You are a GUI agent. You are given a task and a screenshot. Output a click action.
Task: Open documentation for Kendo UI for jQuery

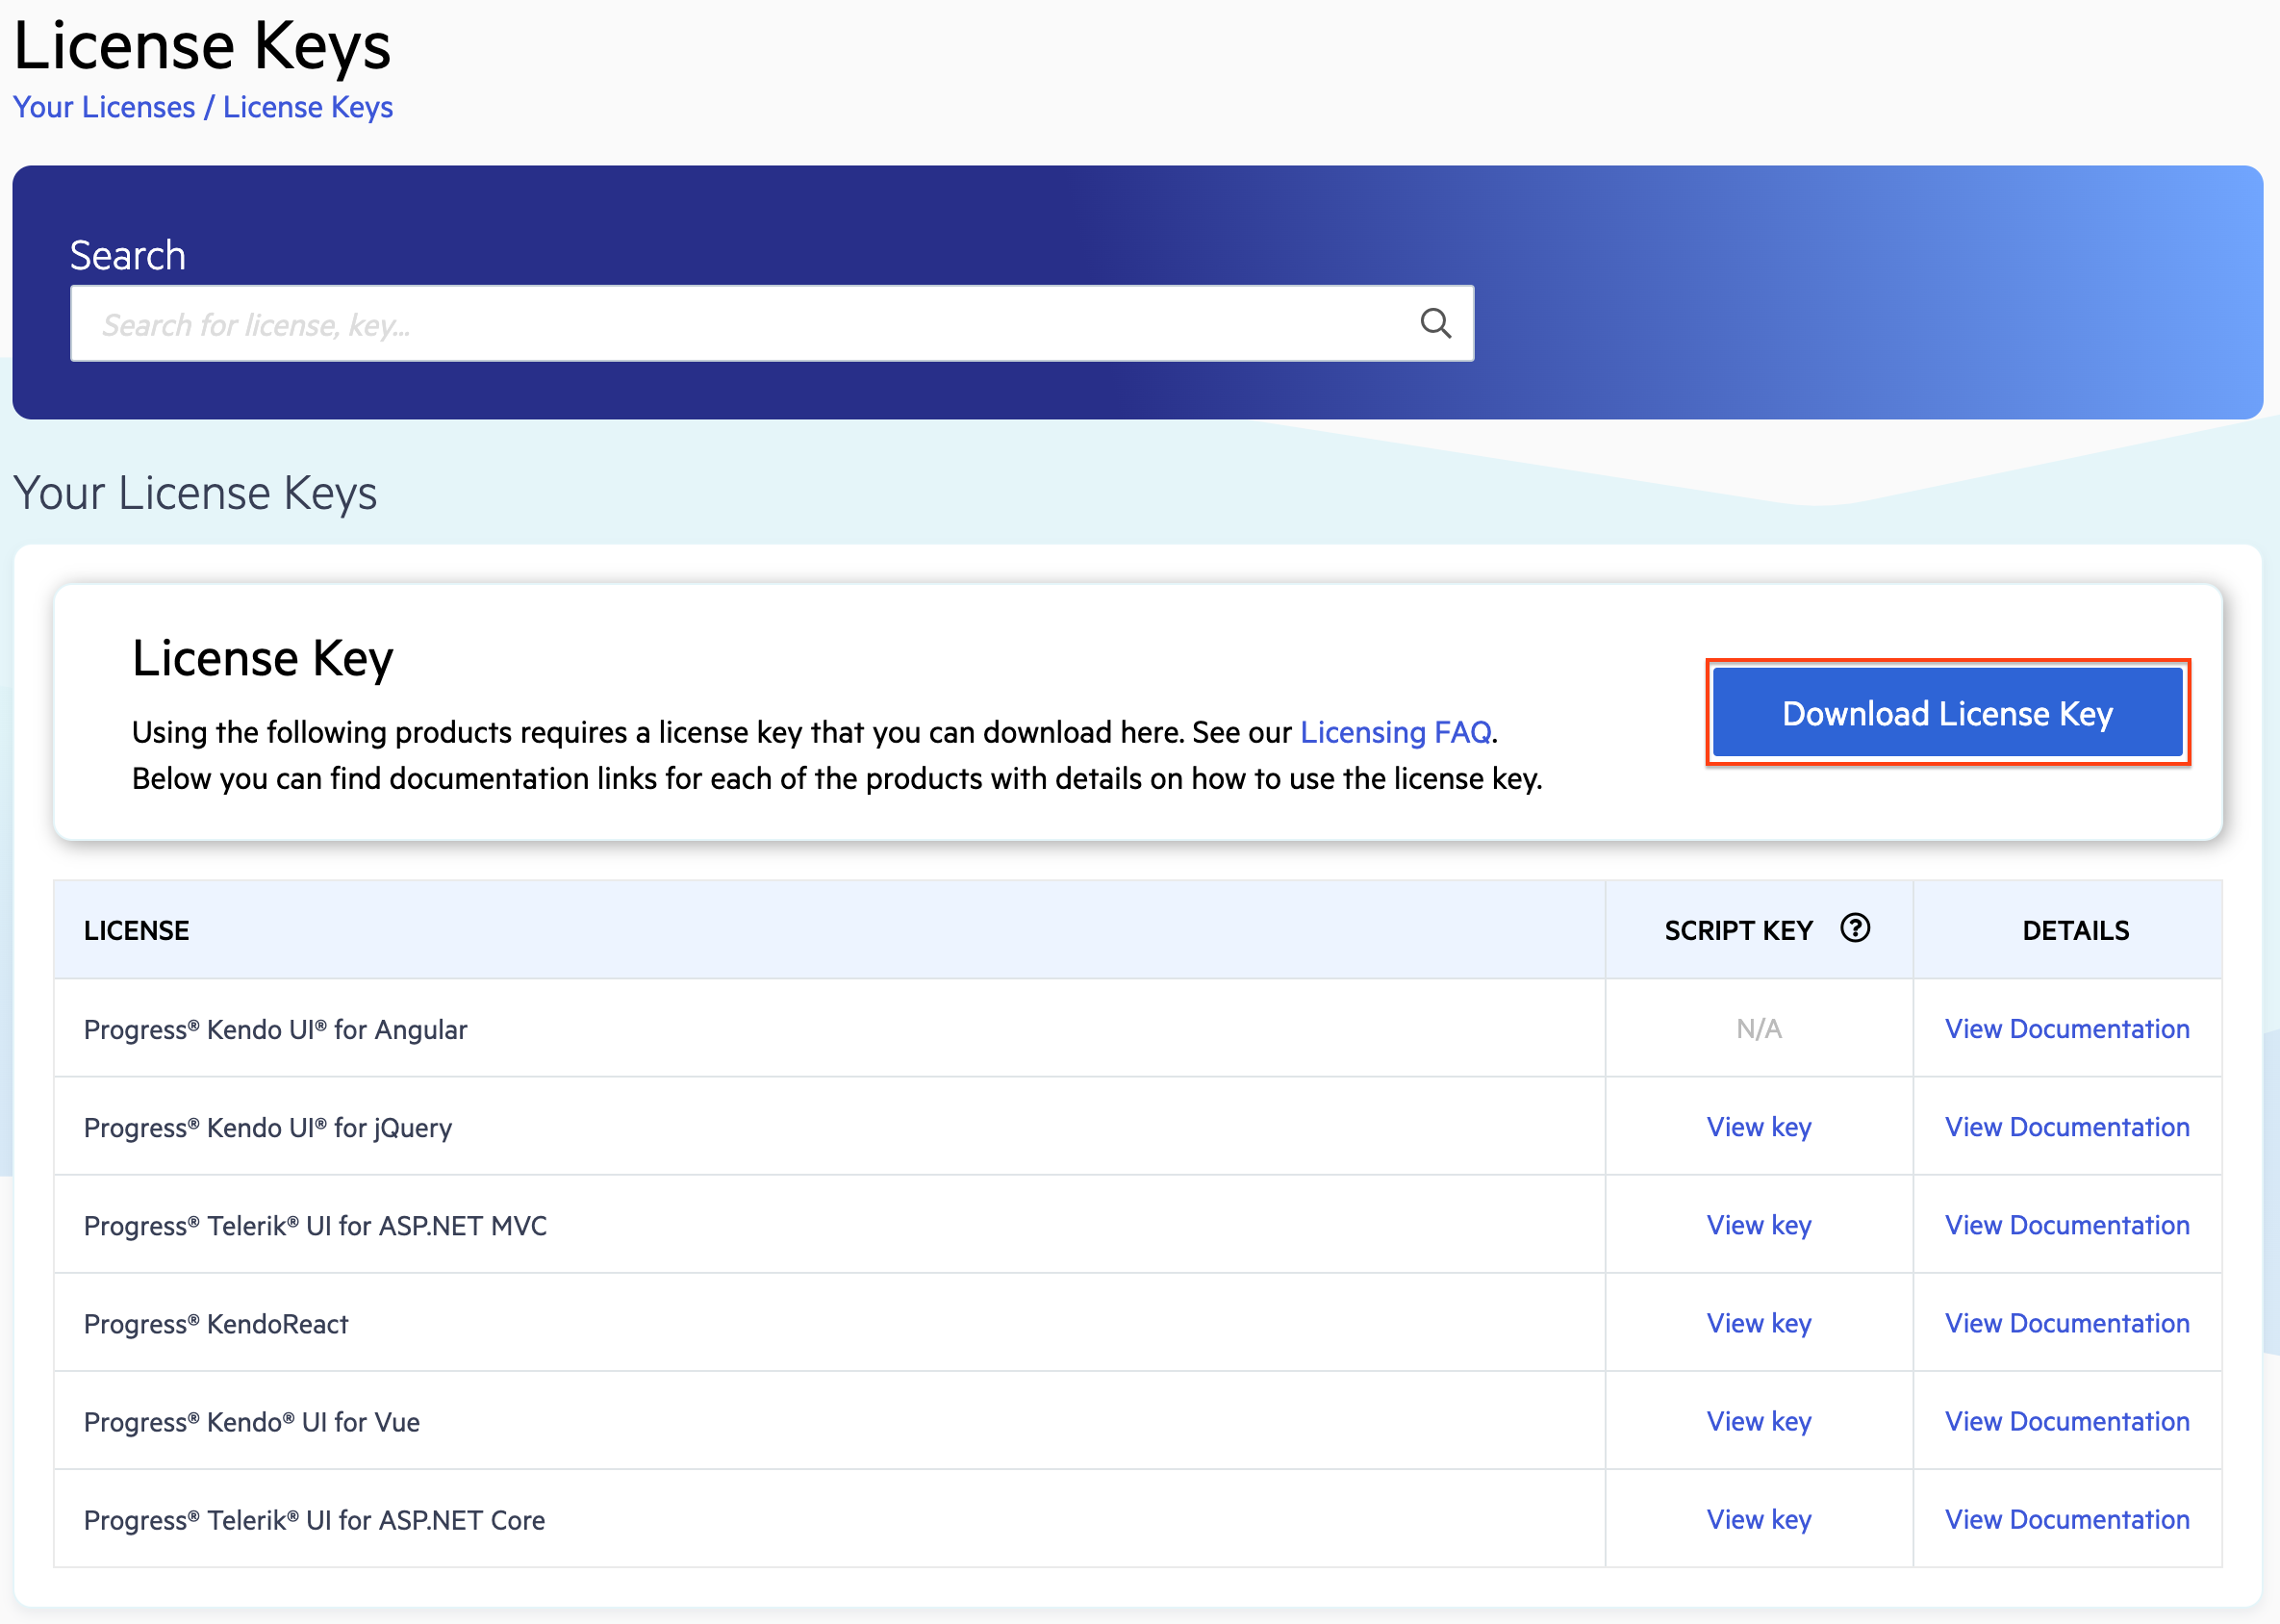2065,1126
